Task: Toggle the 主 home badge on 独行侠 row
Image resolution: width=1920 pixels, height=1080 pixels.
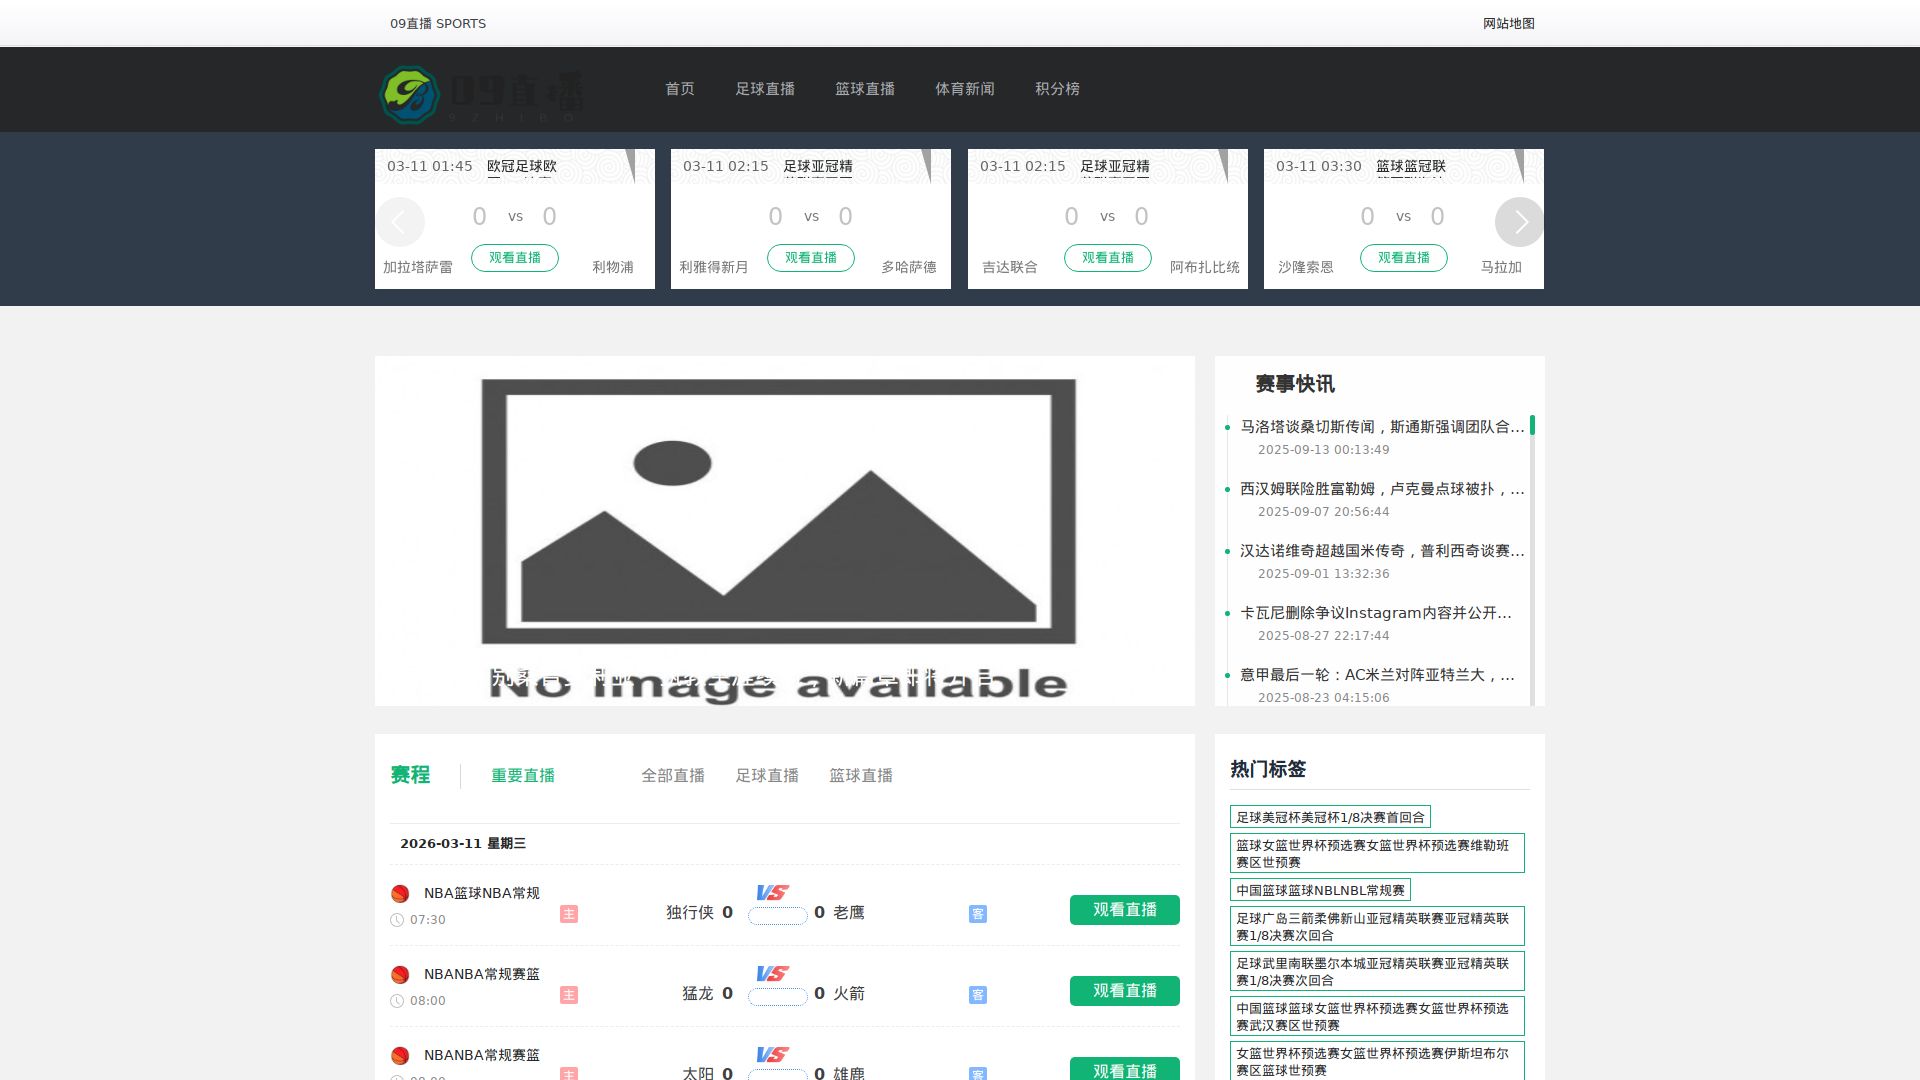Action: pyautogui.click(x=569, y=913)
